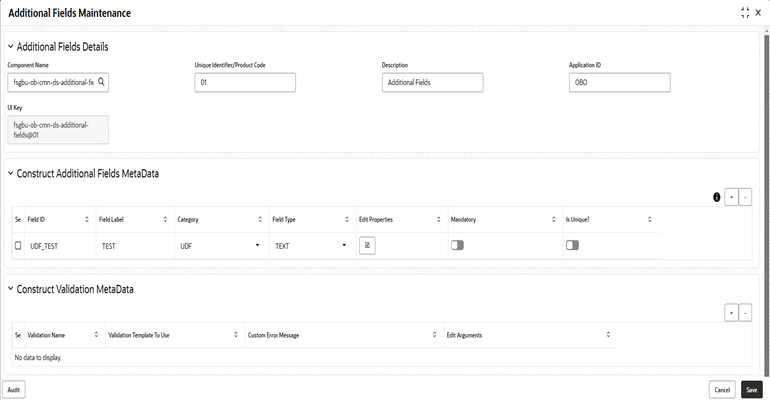The height and width of the screenshot is (400, 770).
Task: Collapse the Additional Fields Details section
Action: tap(10, 47)
